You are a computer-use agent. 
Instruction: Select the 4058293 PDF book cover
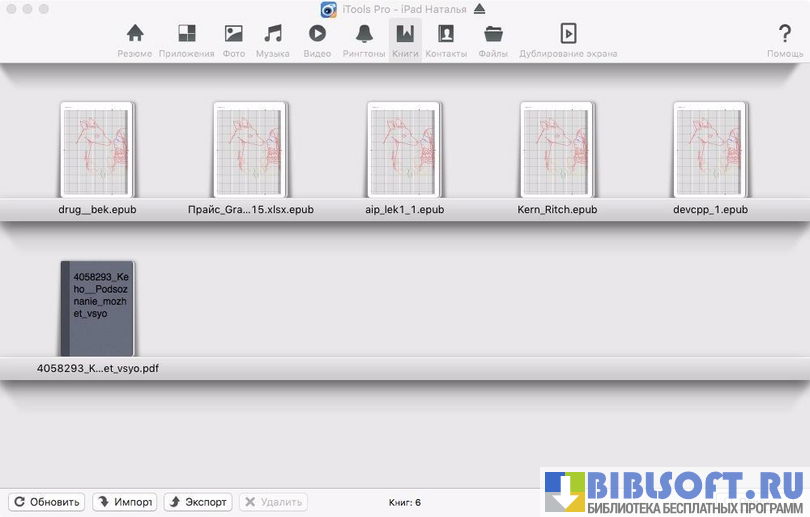point(97,307)
